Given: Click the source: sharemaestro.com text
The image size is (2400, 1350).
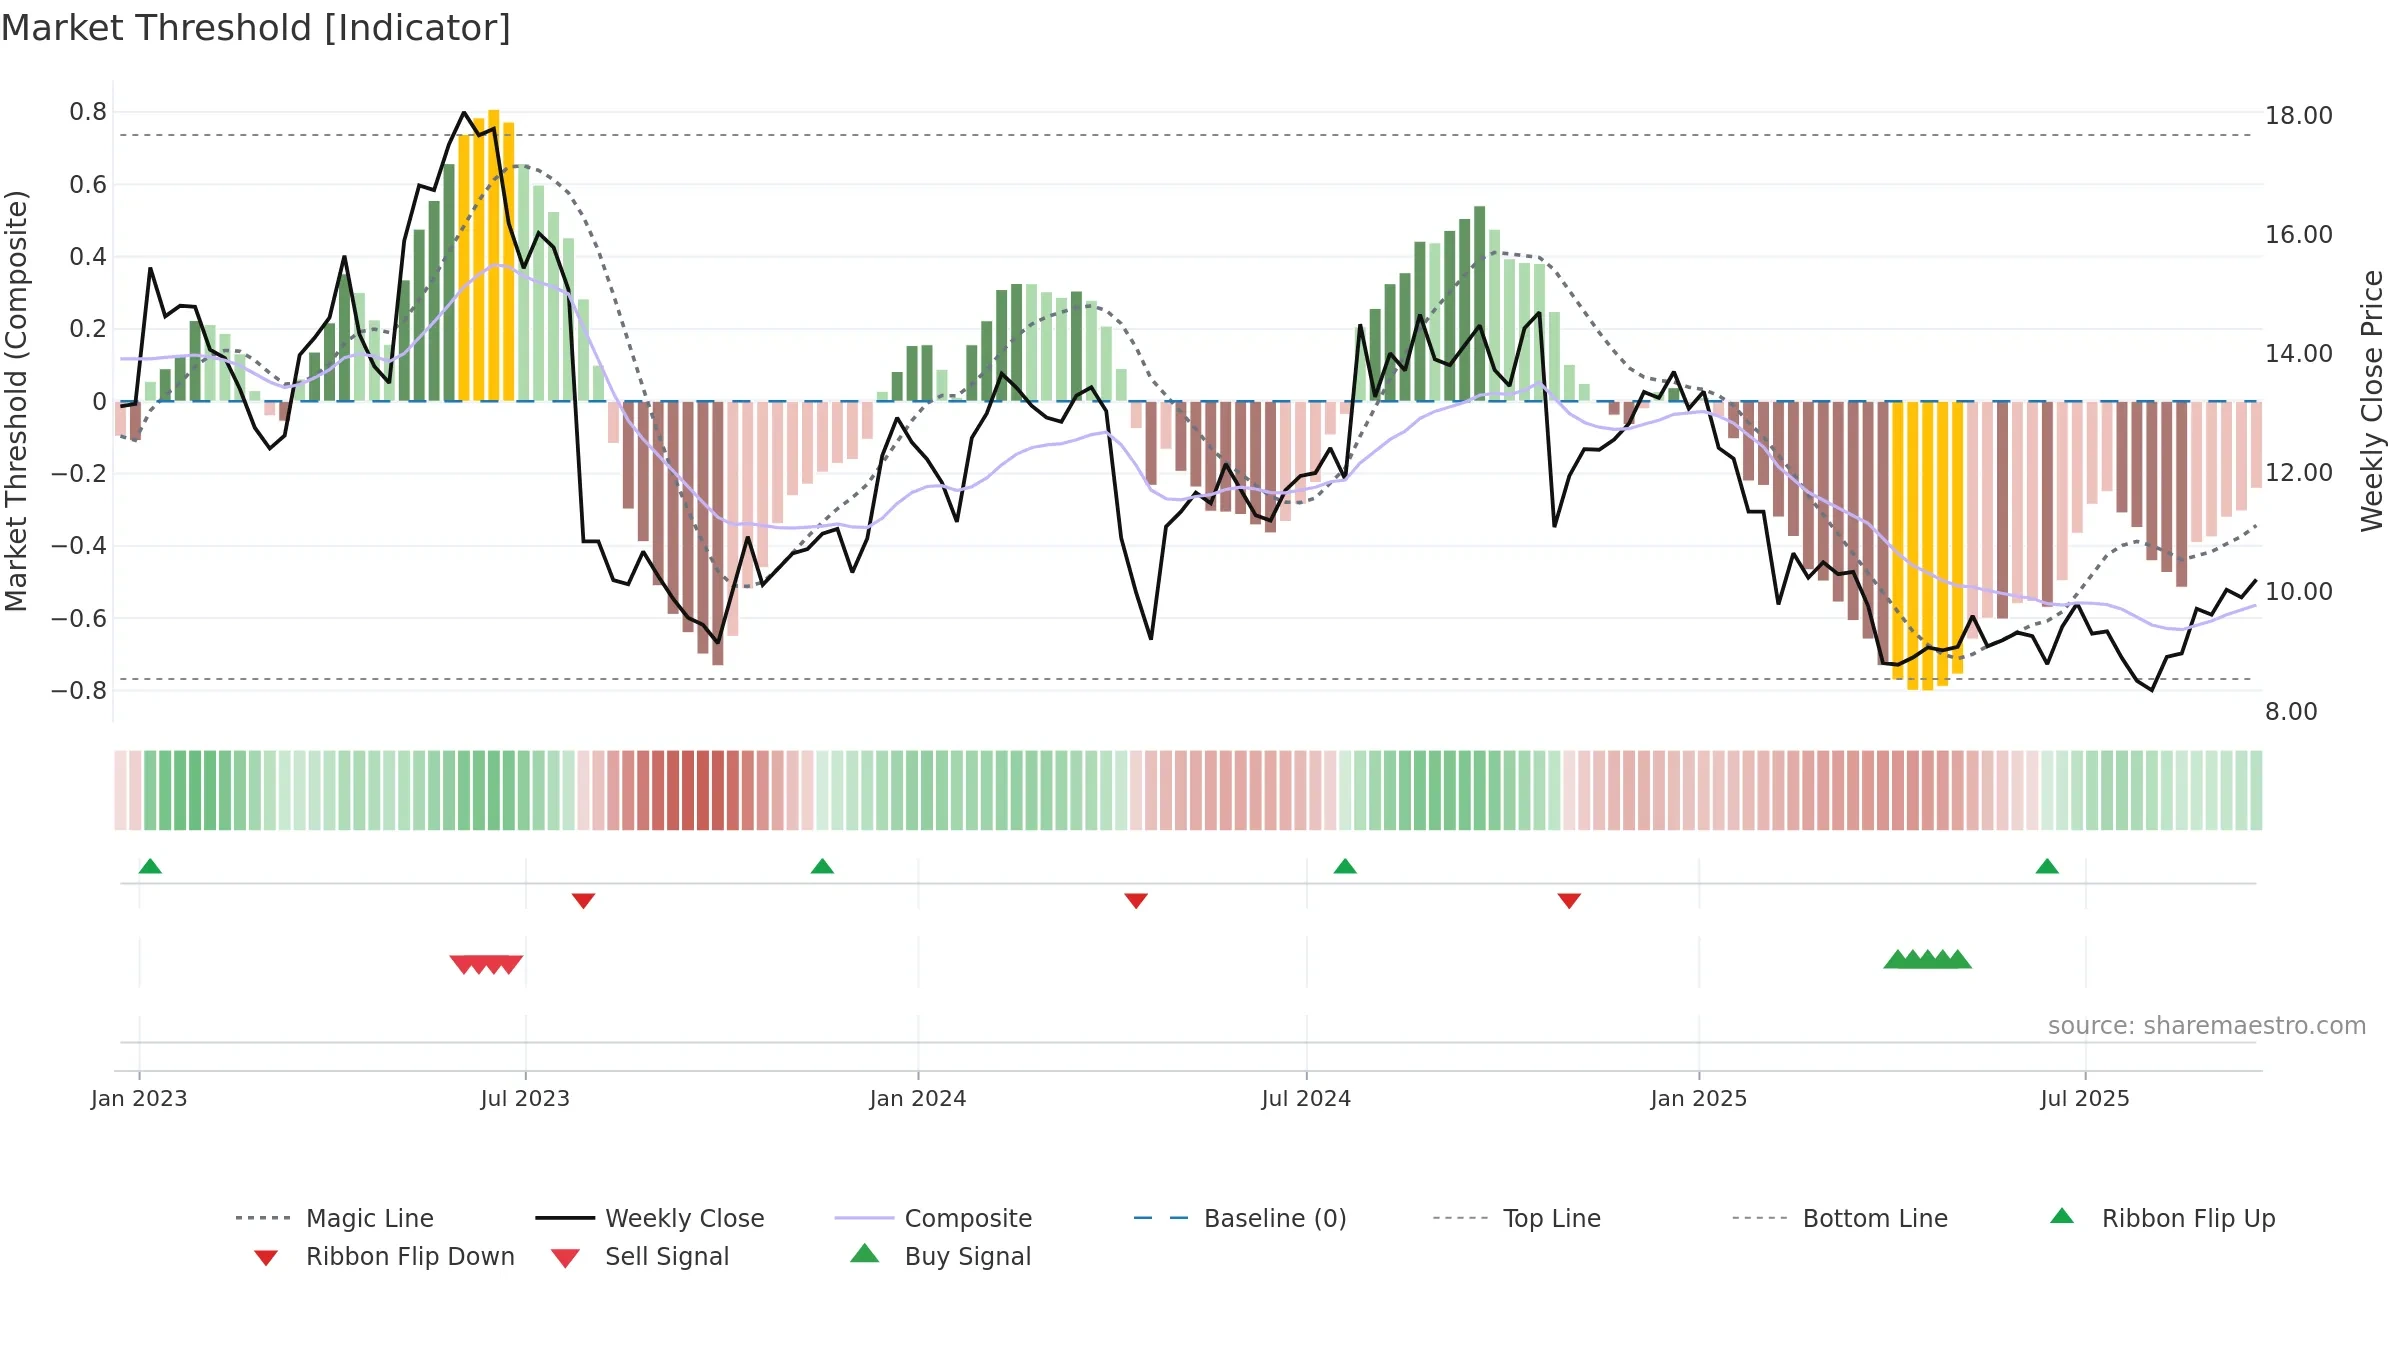Looking at the screenshot, I should [x=2207, y=1026].
